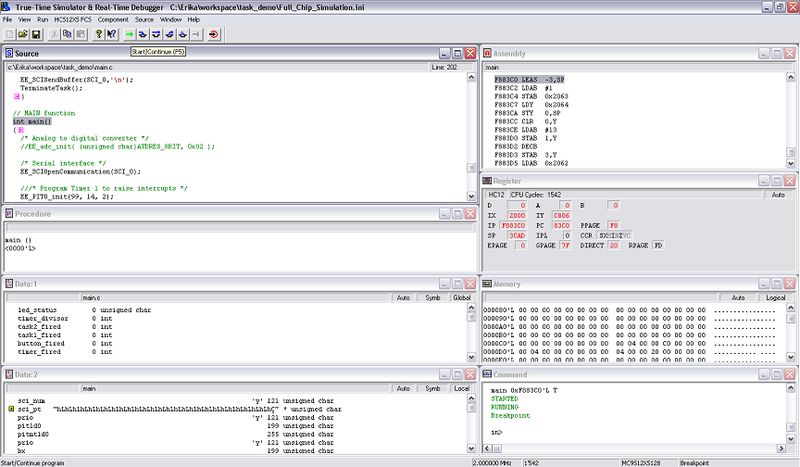
Task: Click the Source window S icon
Action: [9, 53]
